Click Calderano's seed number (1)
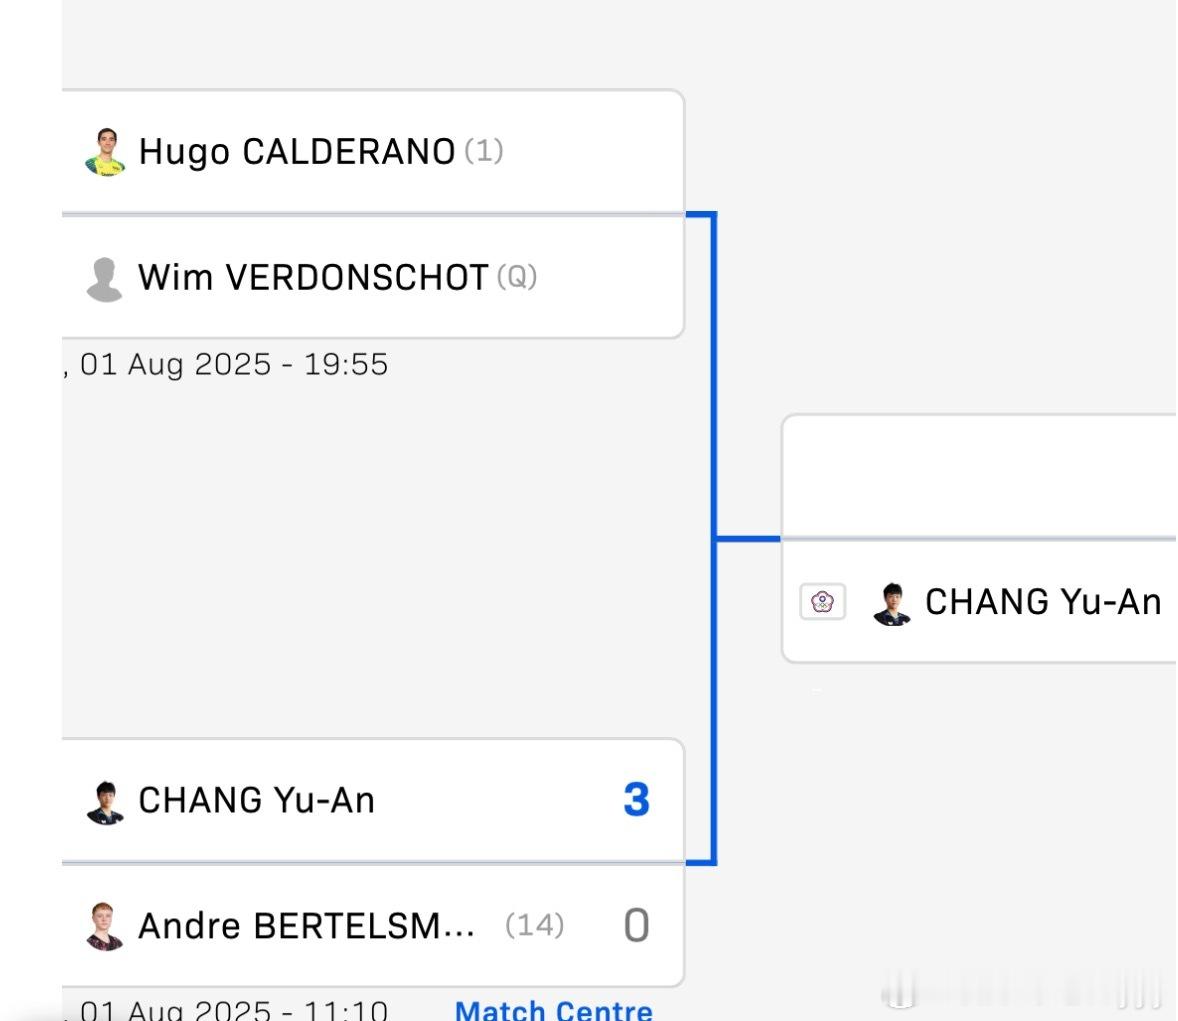 (484, 151)
